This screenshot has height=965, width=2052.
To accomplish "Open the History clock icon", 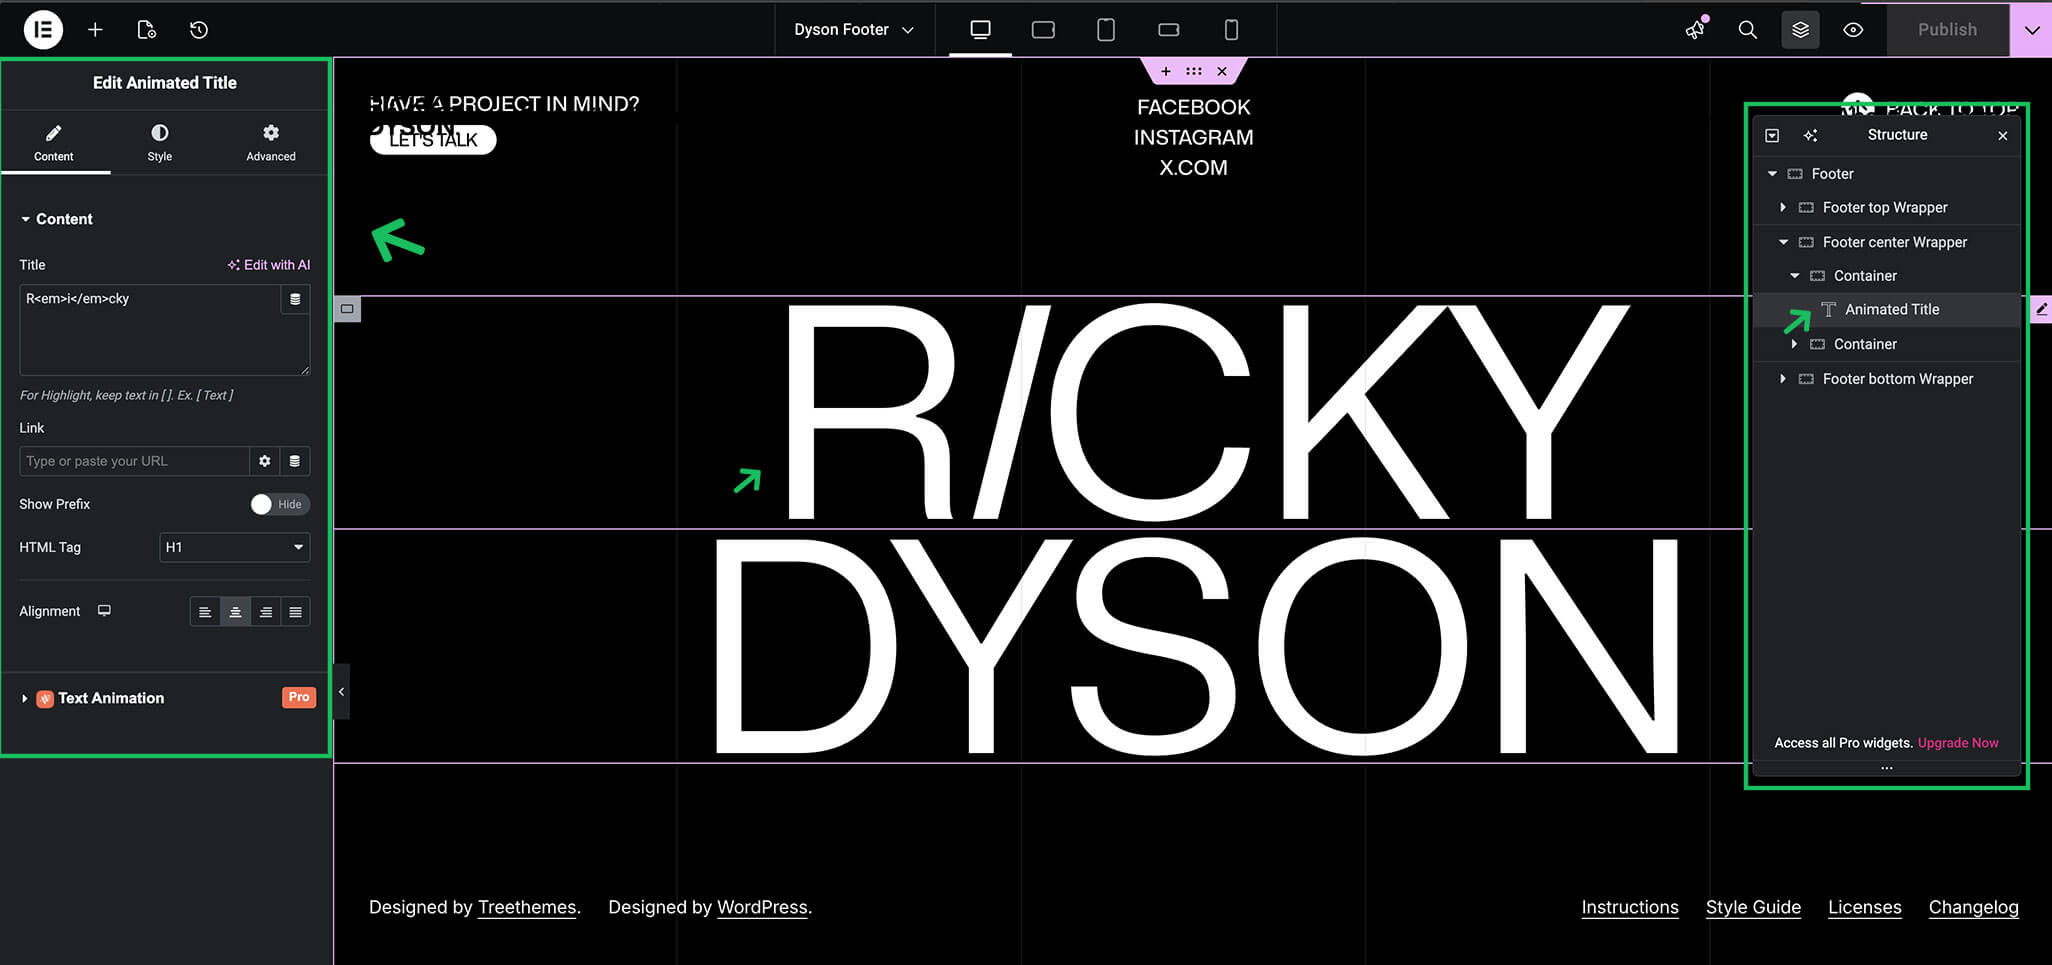I will click(x=199, y=30).
